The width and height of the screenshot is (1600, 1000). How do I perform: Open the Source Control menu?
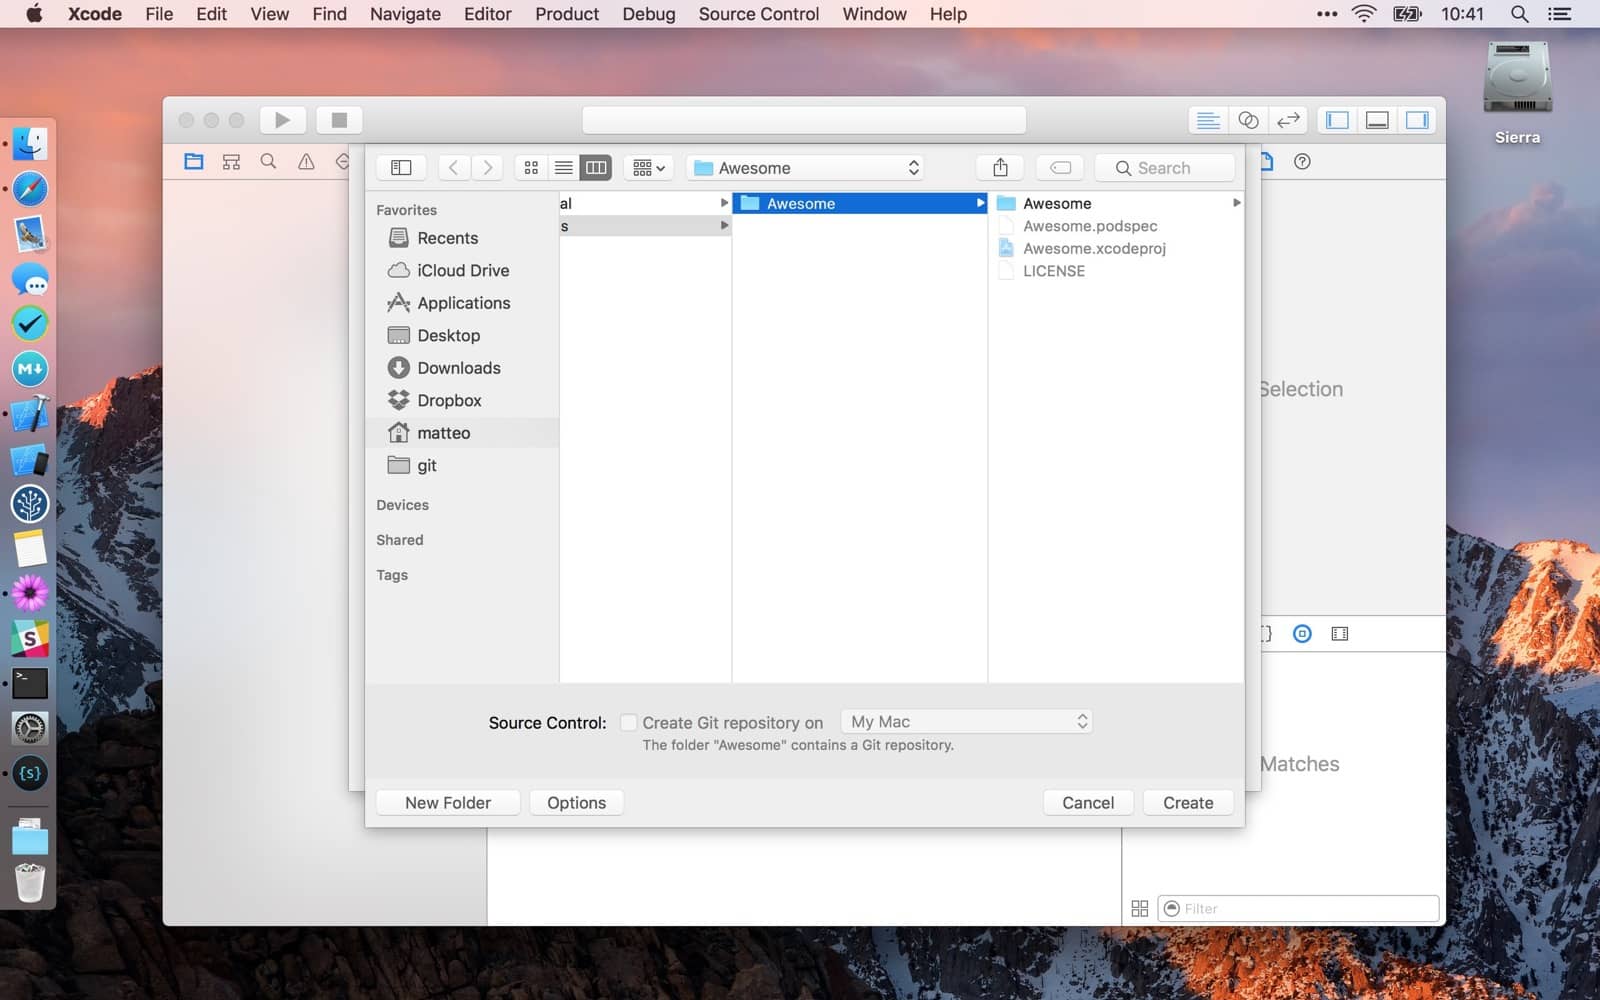[758, 14]
